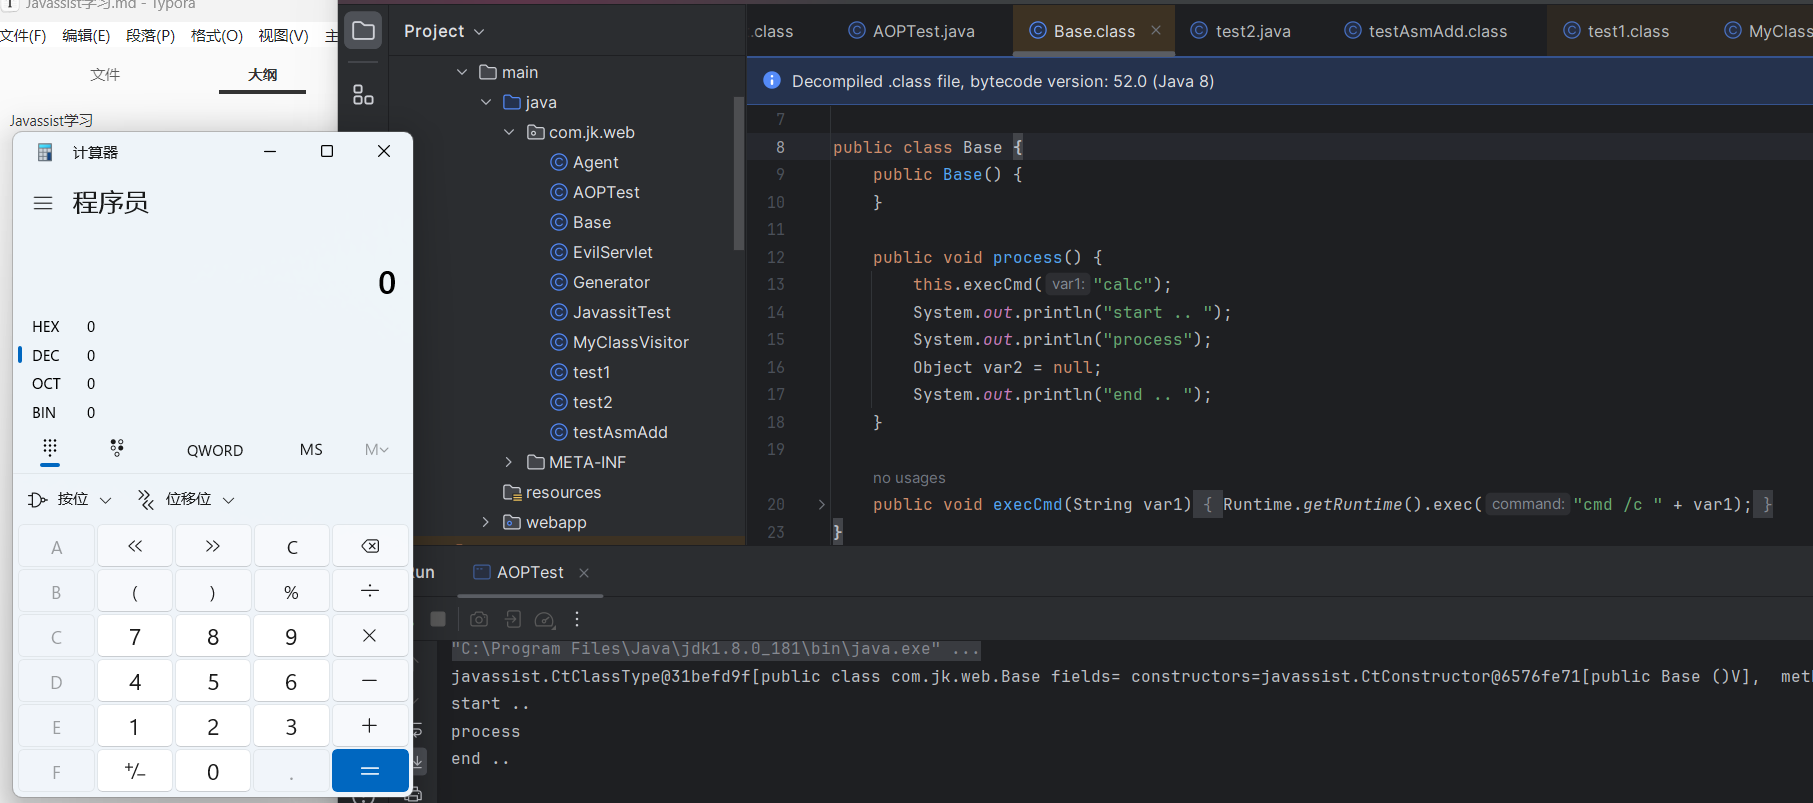The height and width of the screenshot is (803, 1813).
Task: Open the 按位 bitwise operations dropdown
Action: [69, 499]
